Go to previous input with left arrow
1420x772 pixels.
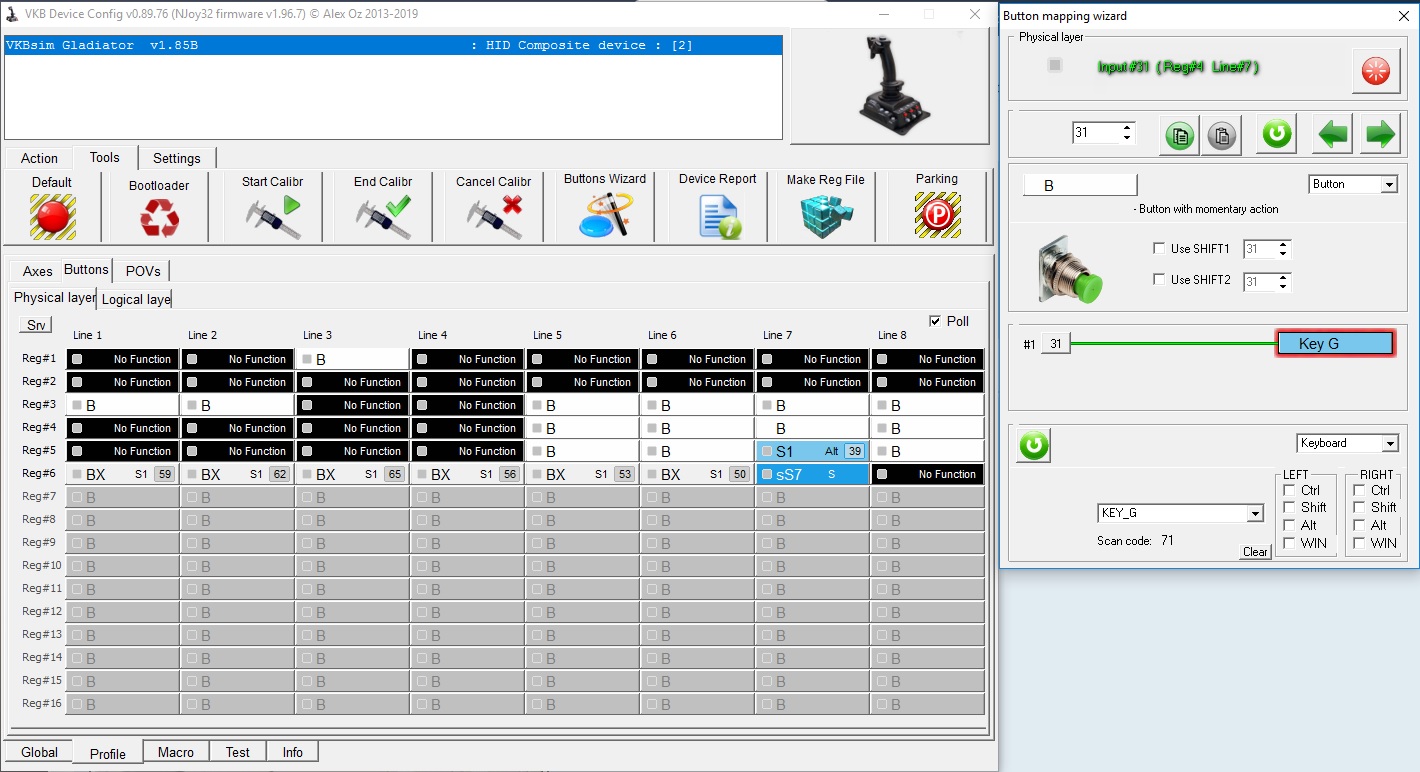click(1333, 133)
